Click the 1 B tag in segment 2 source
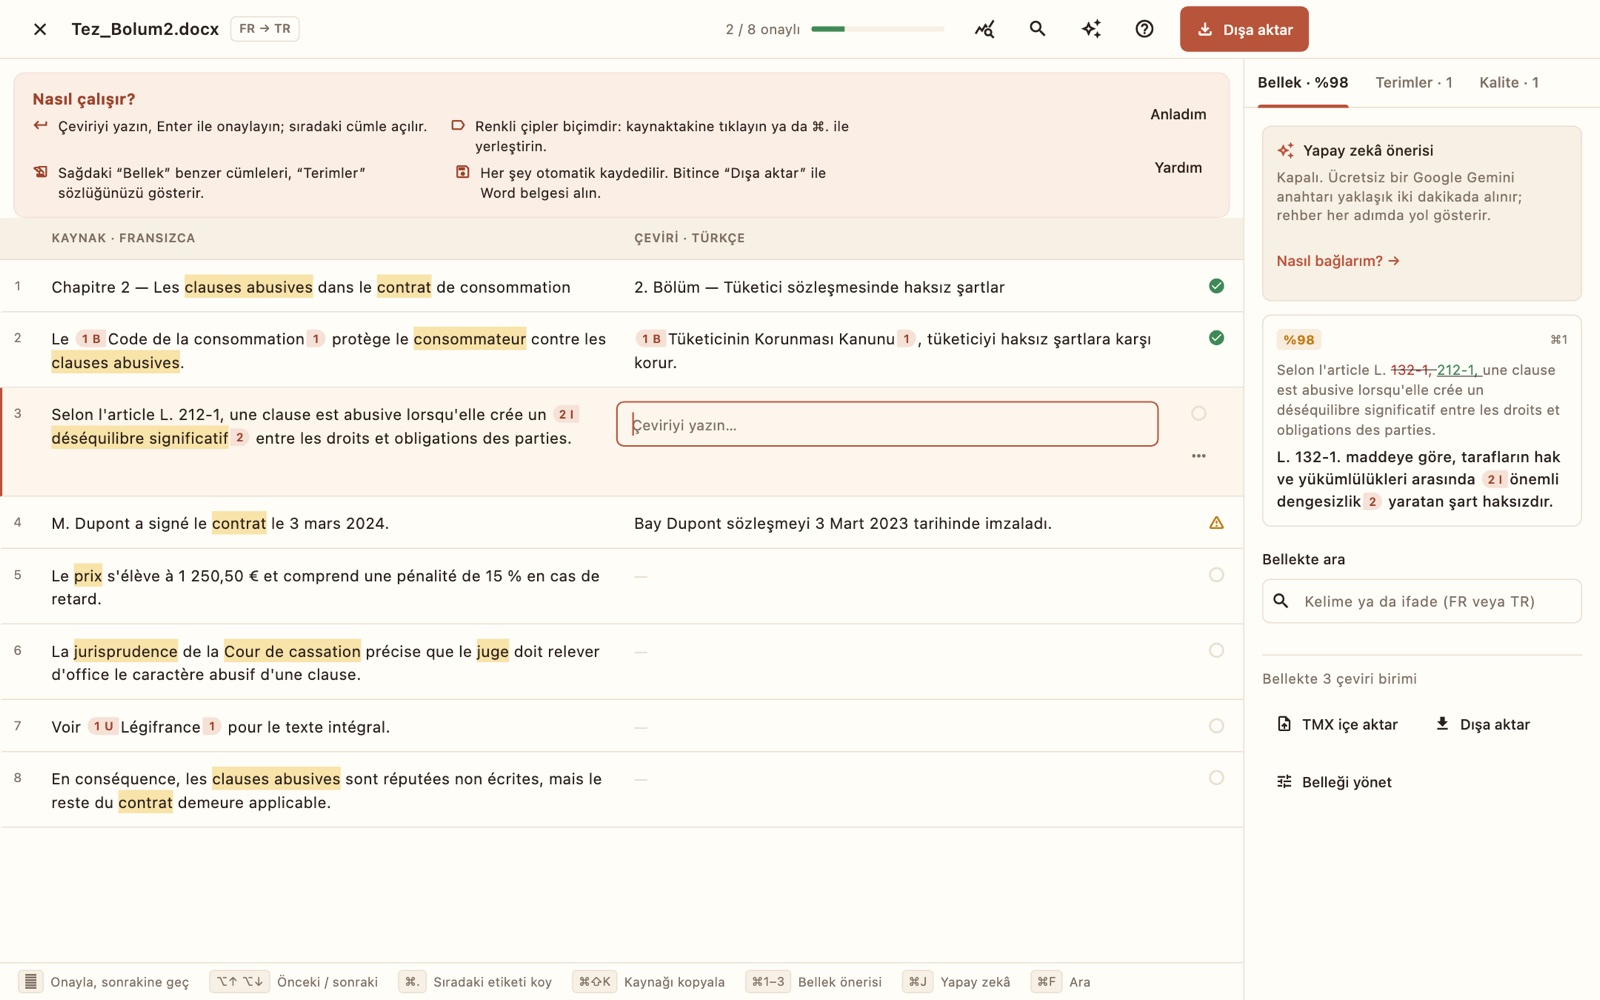This screenshot has width=1600, height=1000. (91, 339)
